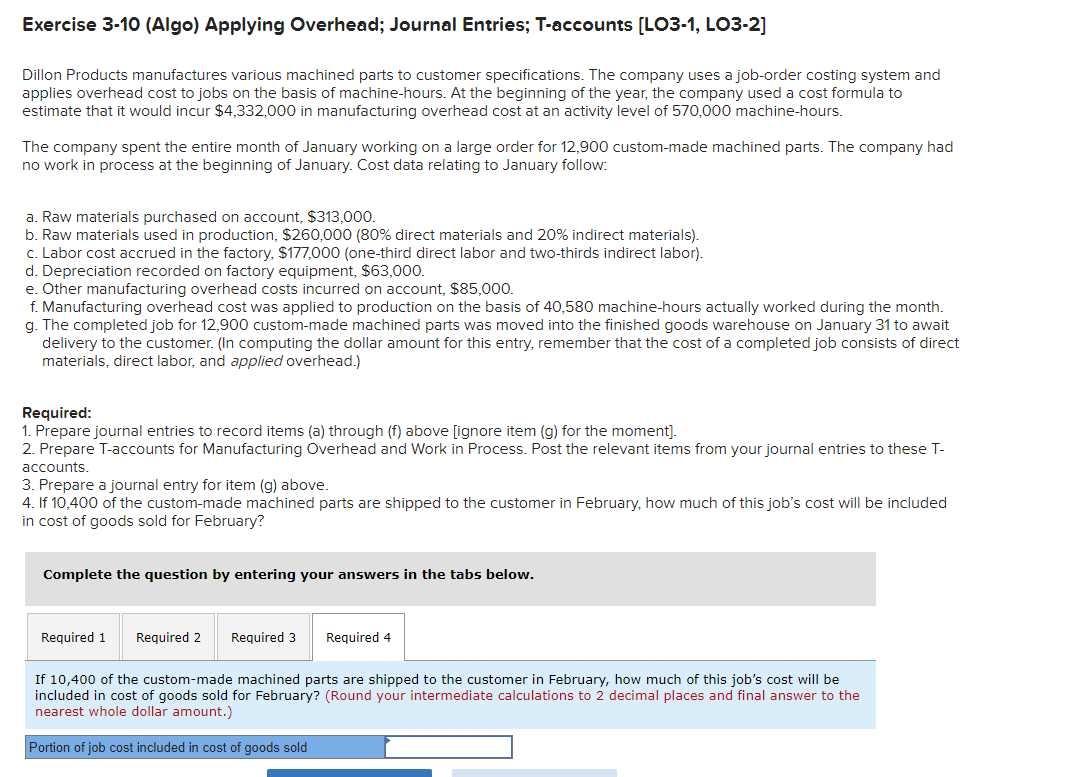
Task: Click the Required 4 tab
Action: click(x=358, y=637)
